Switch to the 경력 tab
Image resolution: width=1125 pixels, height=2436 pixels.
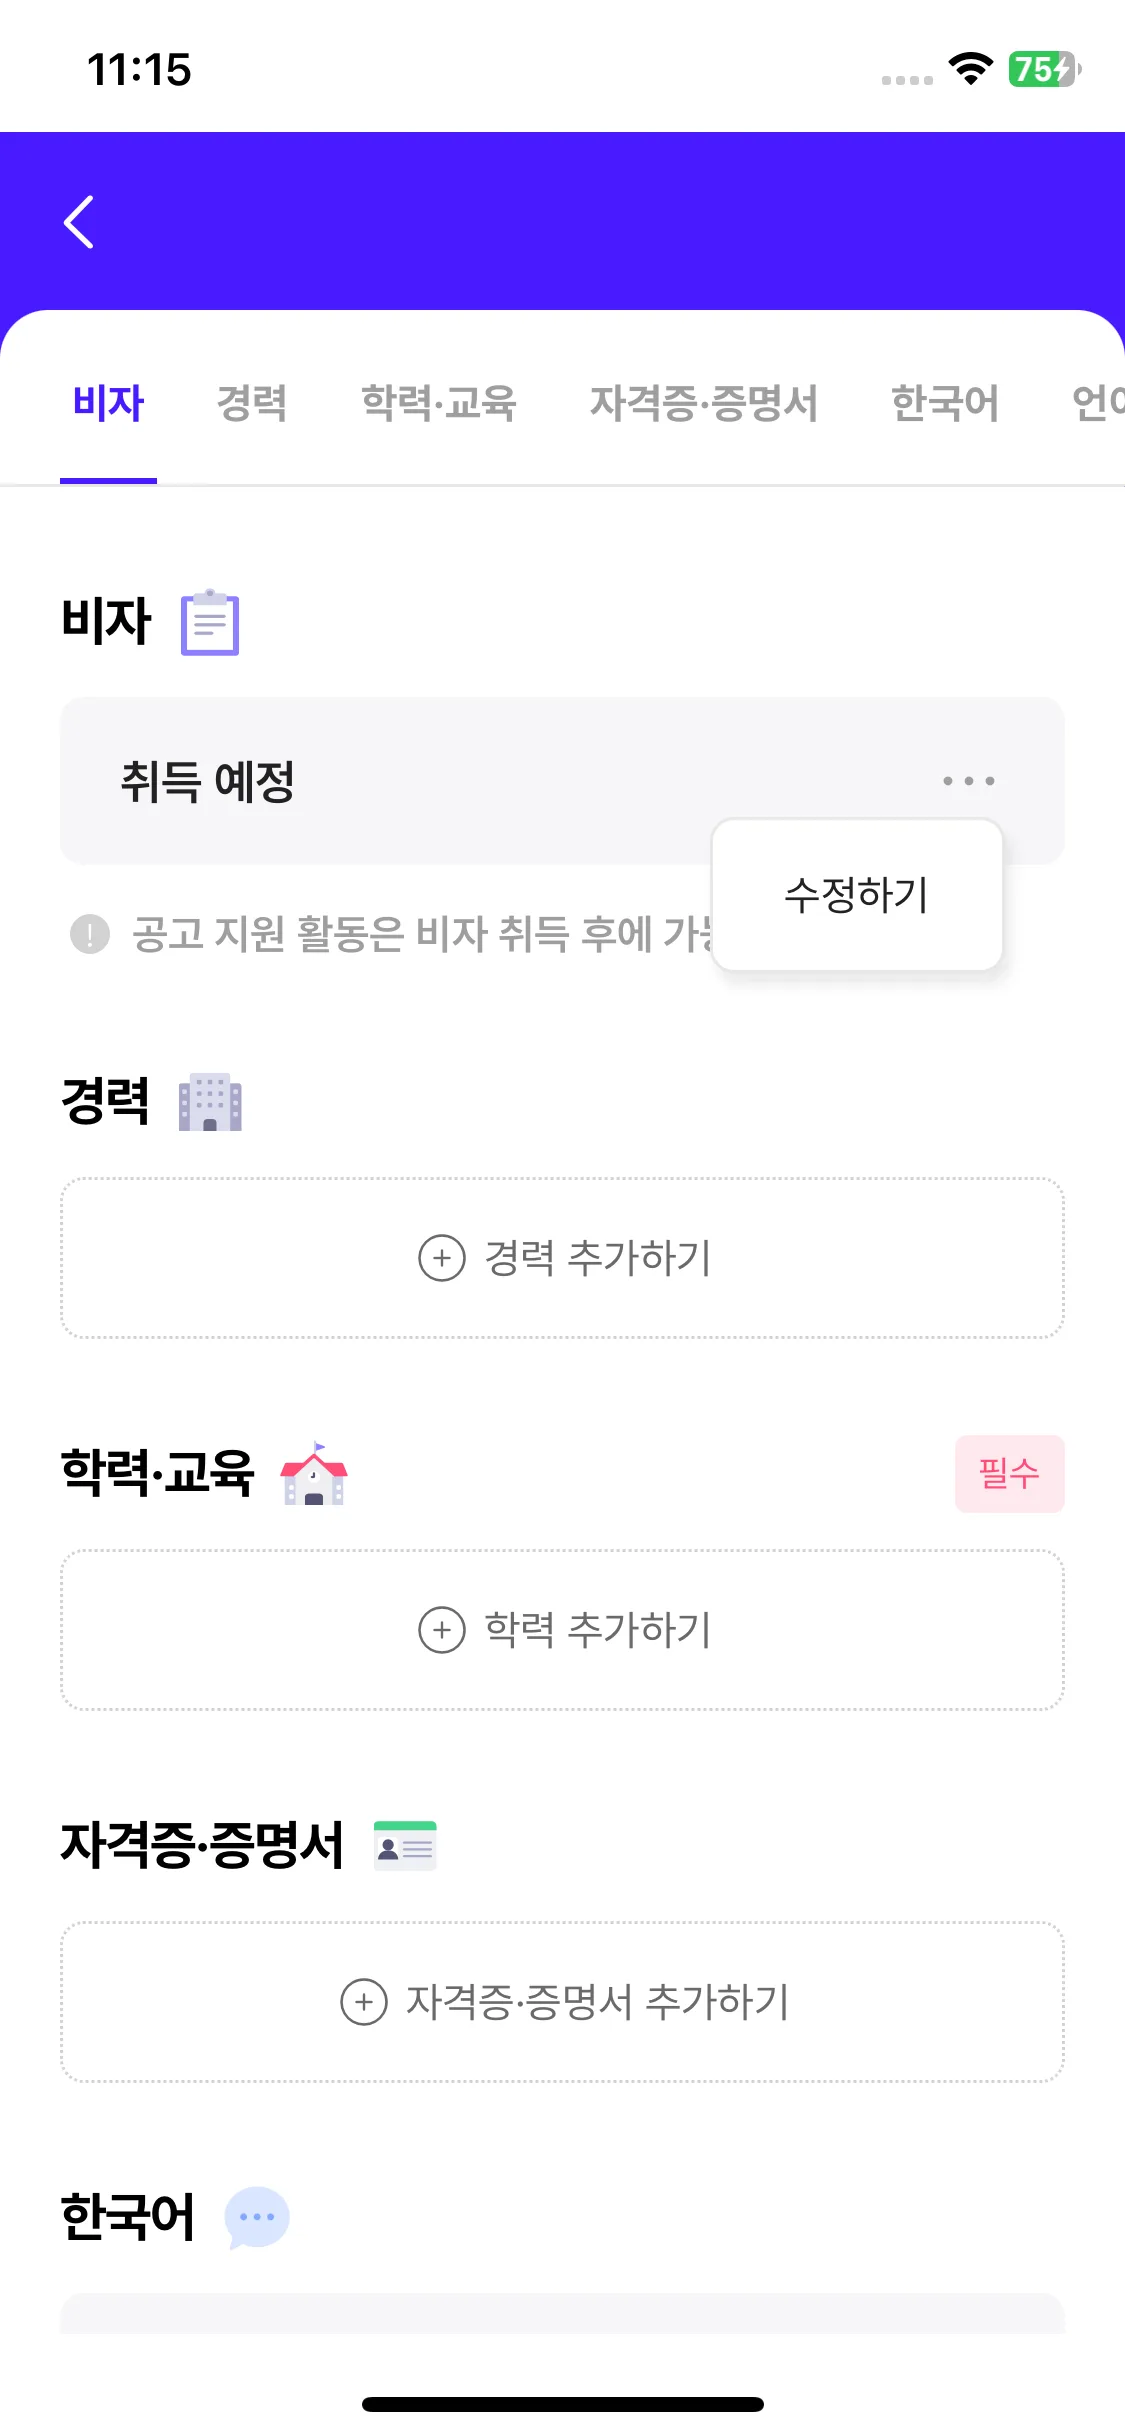pos(252,403)
